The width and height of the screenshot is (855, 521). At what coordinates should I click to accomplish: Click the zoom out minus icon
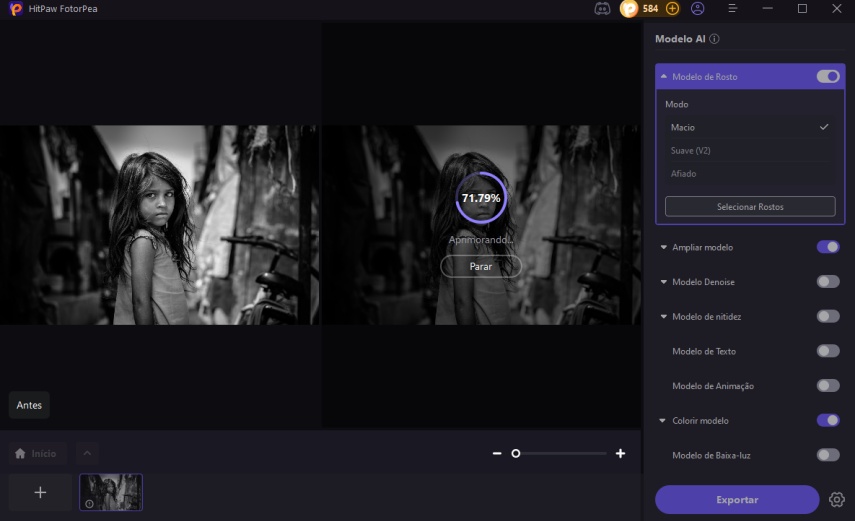pos(497,453)
